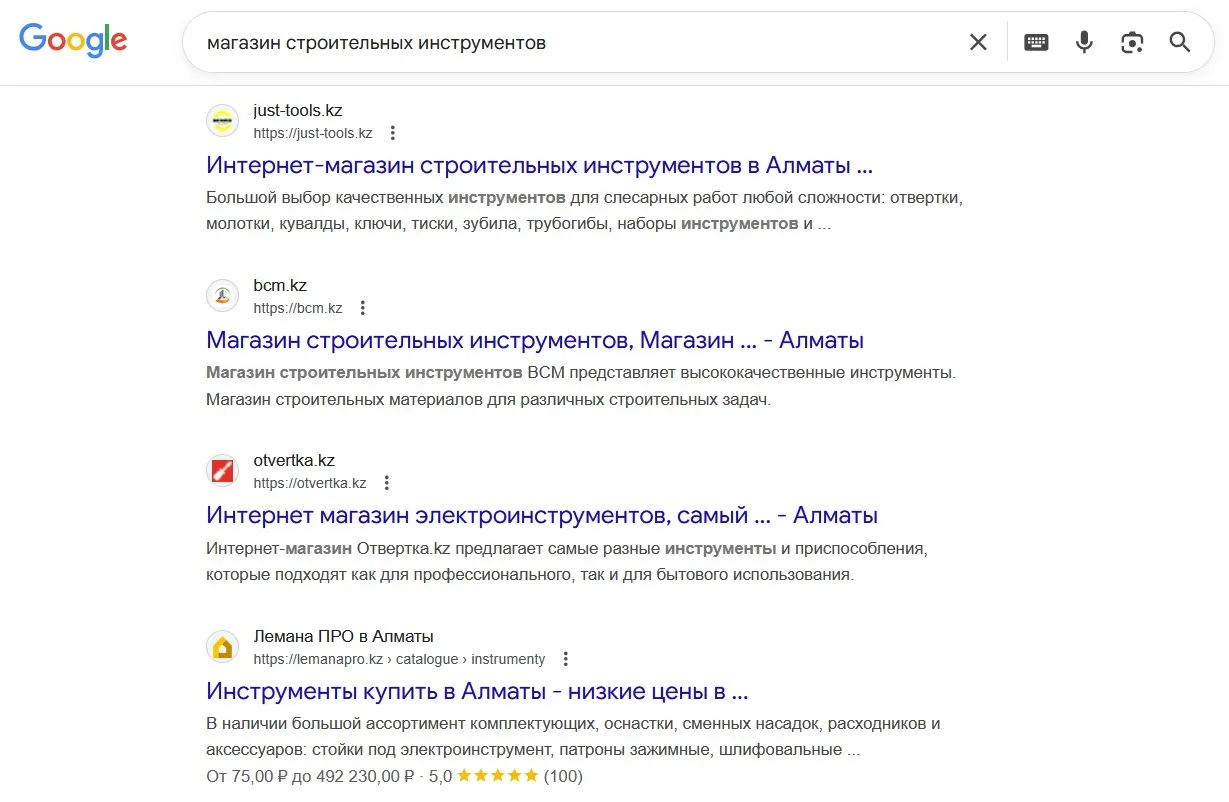Open "Инструменты купить в Алматы" result link
This screenshot has width=1229, height=802.
477,691
